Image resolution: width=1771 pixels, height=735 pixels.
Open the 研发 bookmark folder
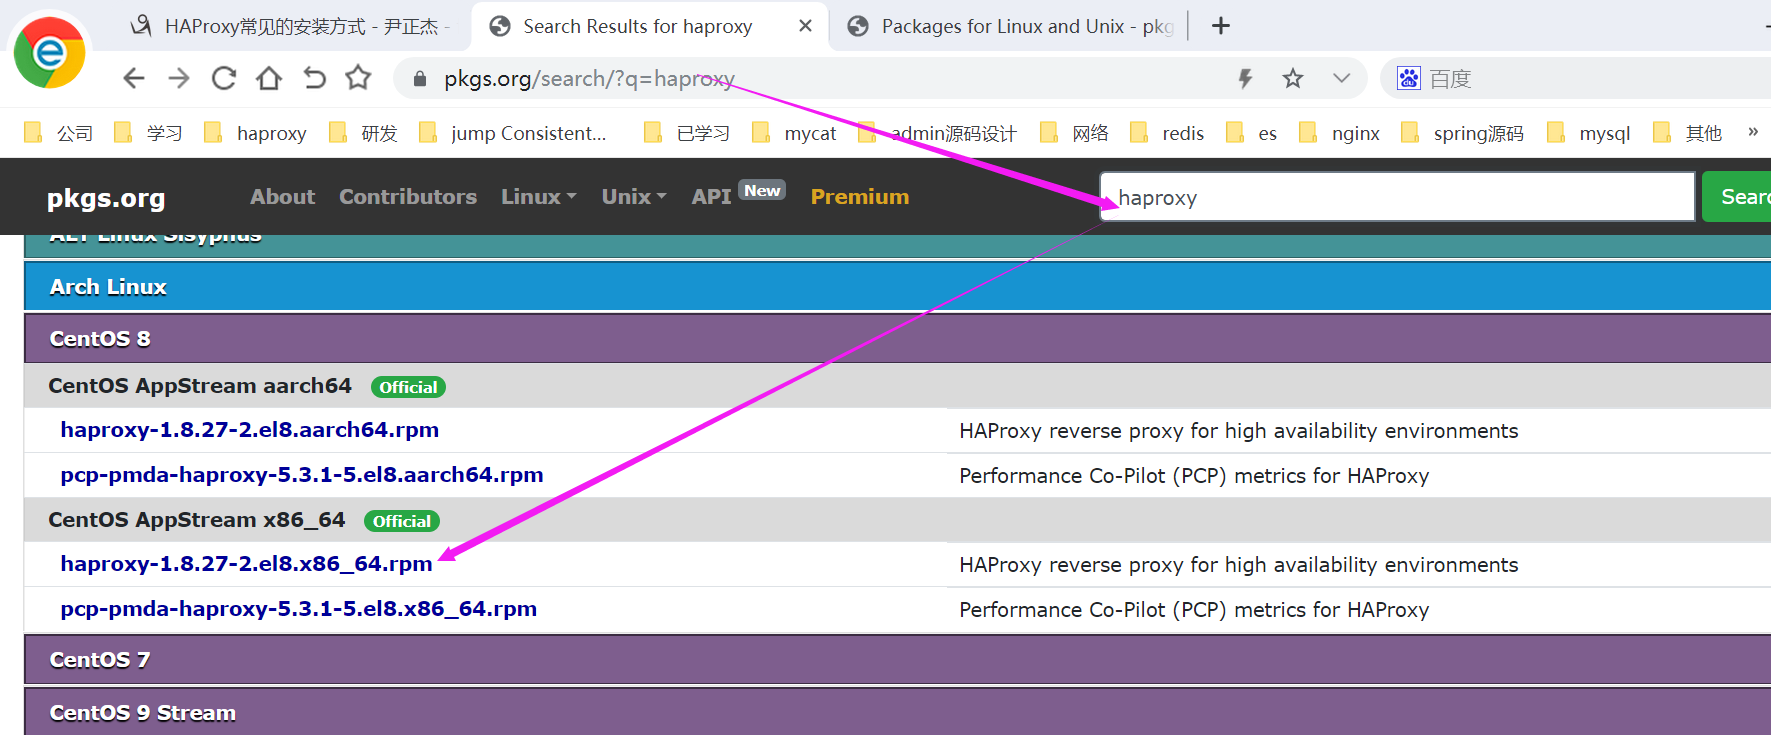(x=363, y=133)
